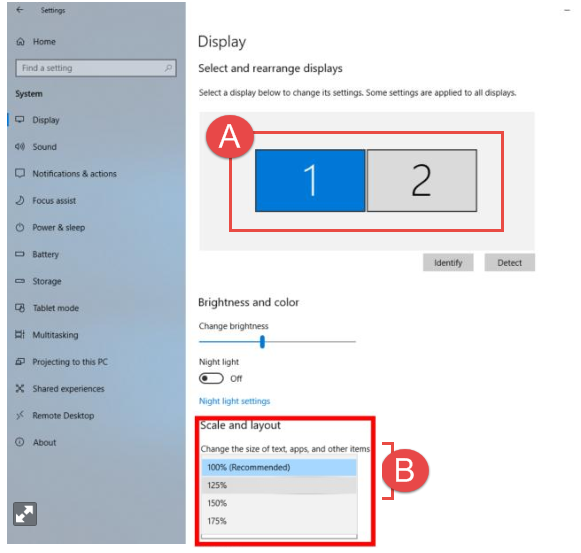Click the Notifications & actions icon
This screenshot has height=553, width=581.
pos(20,173)
